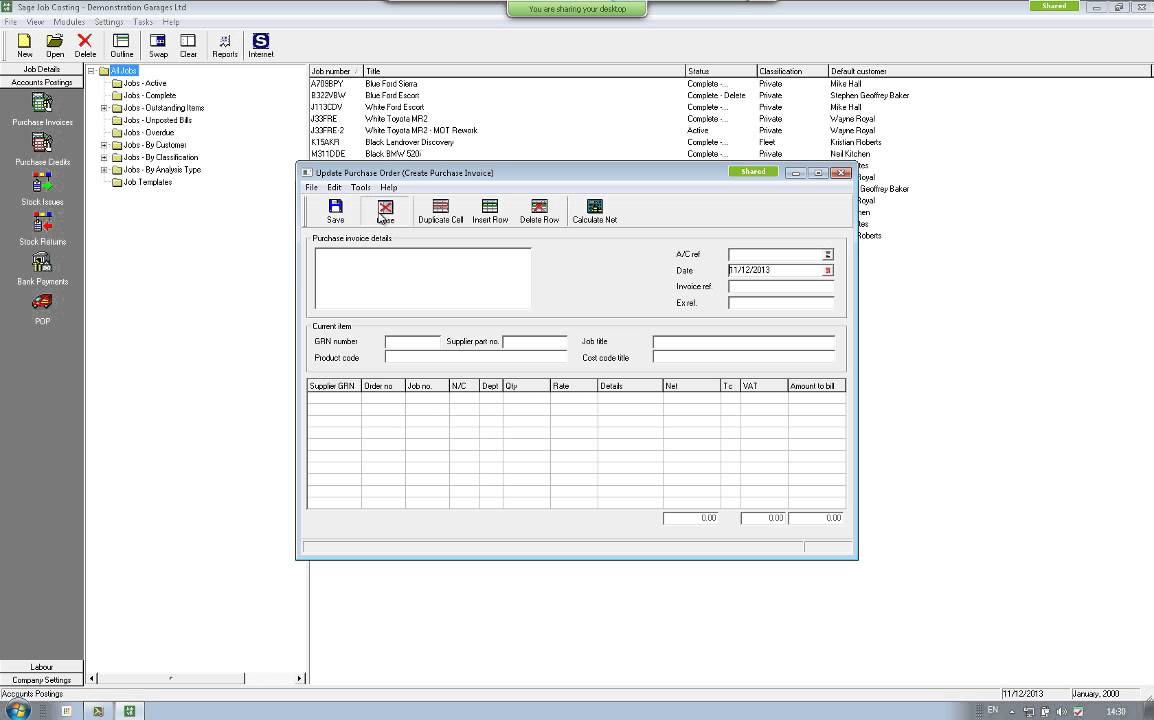The image size is (1154, 720).
Task: Sort by Classification column header
Action: [x=792, y=71]
